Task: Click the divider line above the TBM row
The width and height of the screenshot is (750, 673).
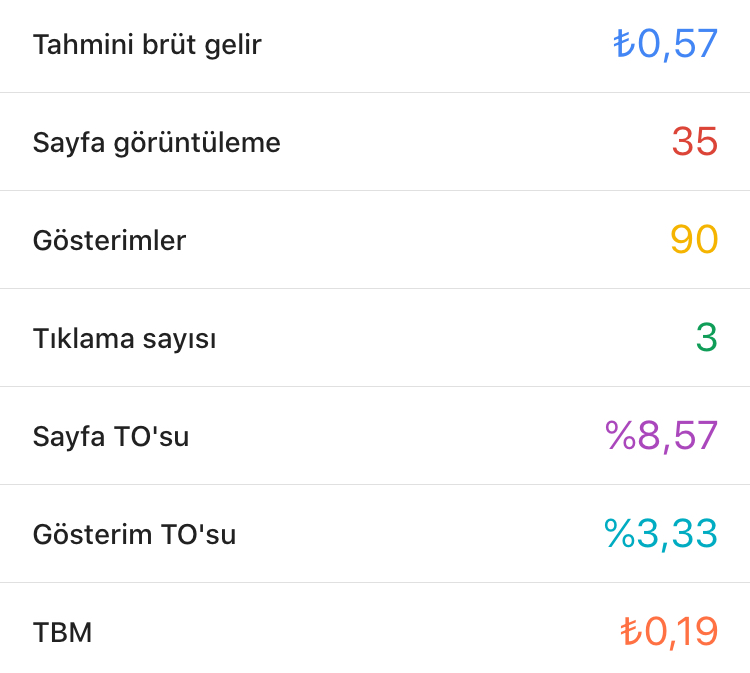Action: pyautogui.click(x=375, y=583)
